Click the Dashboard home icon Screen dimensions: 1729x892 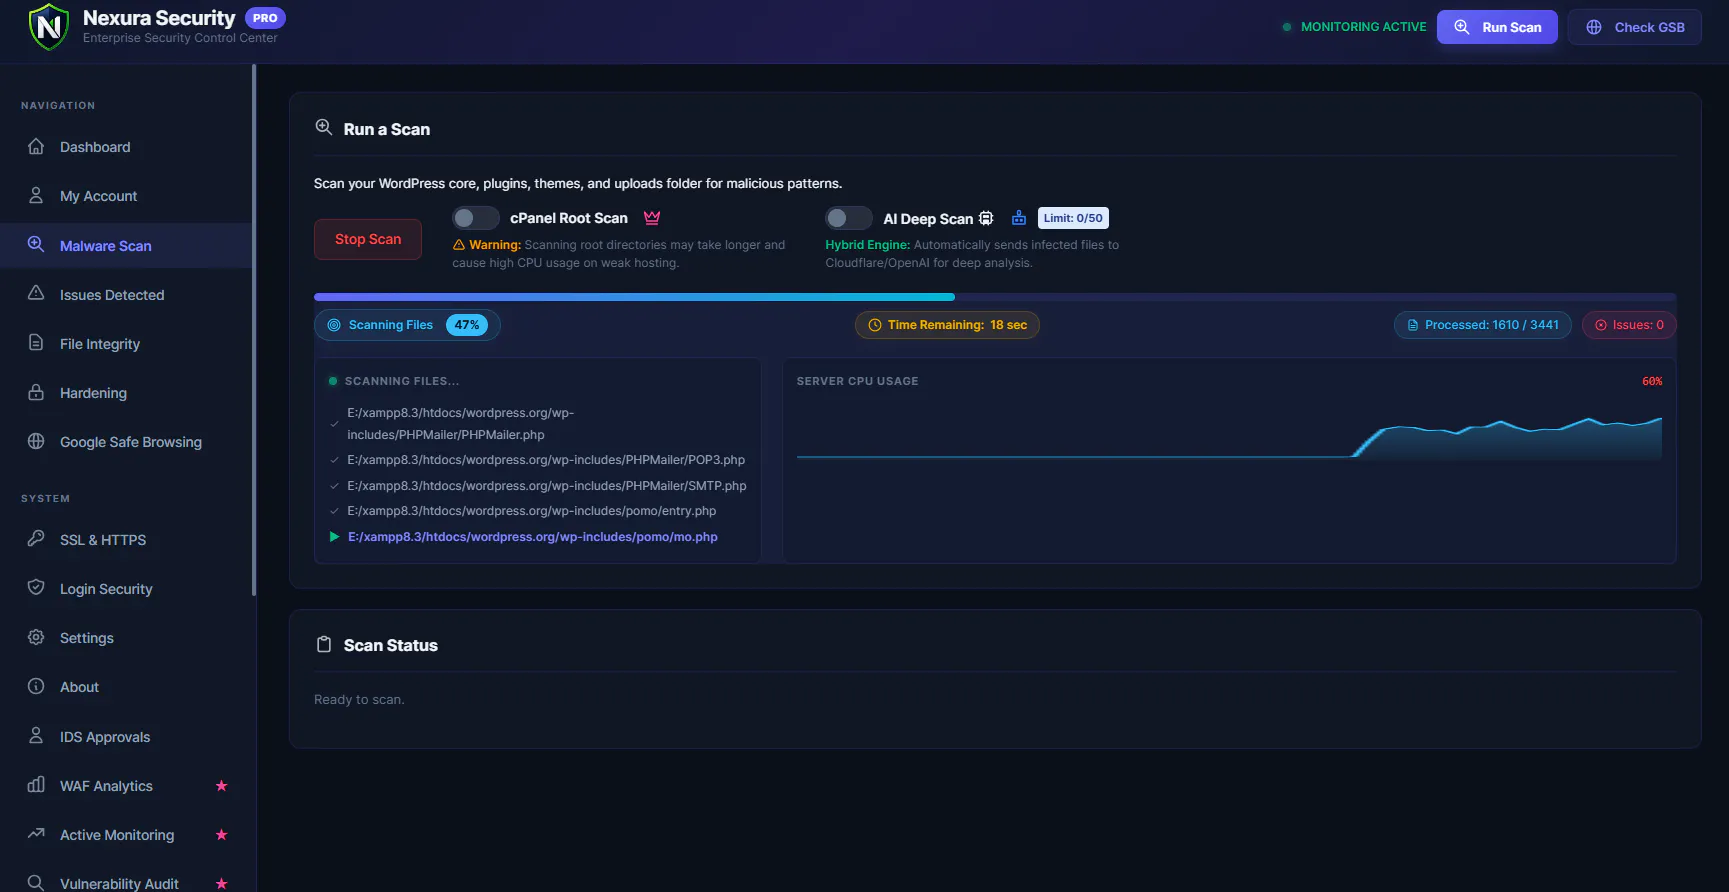pos(36,146)
